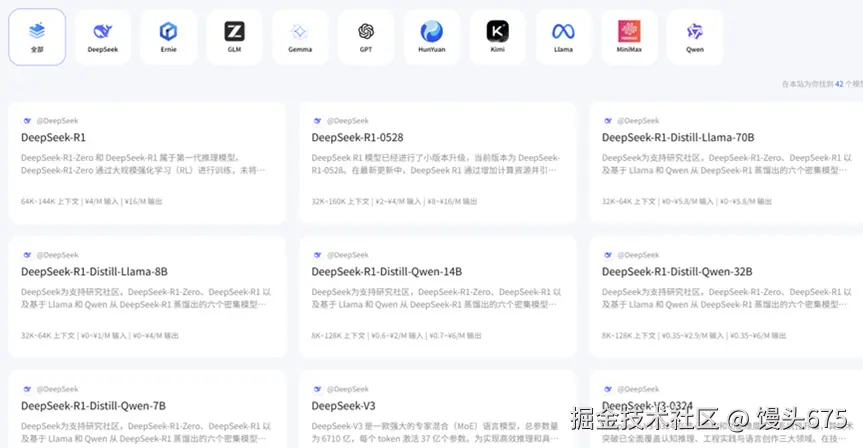Open the DeepSeek-R1 model title
The width and height of the screenshot is (863, 448).
(53, 138)
